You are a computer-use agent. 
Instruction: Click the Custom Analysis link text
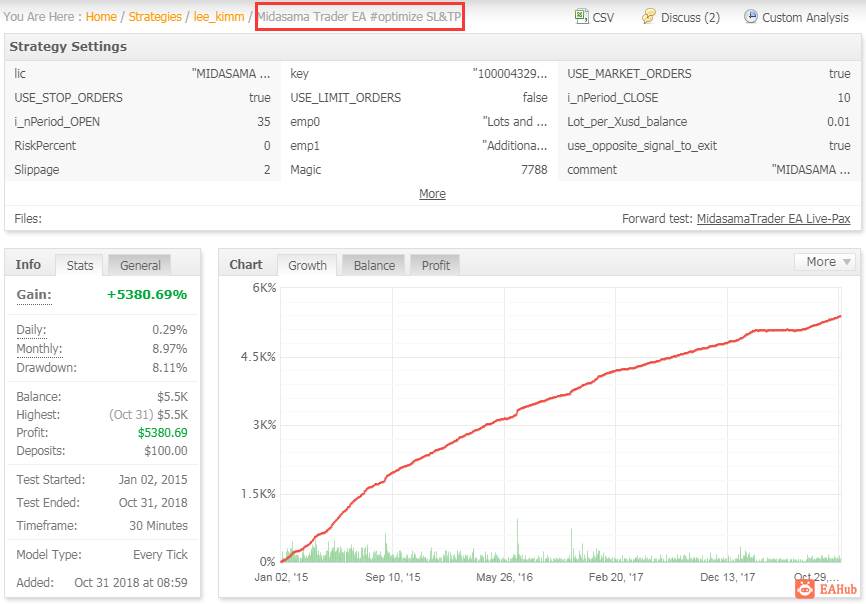click(x=805, y=18)
